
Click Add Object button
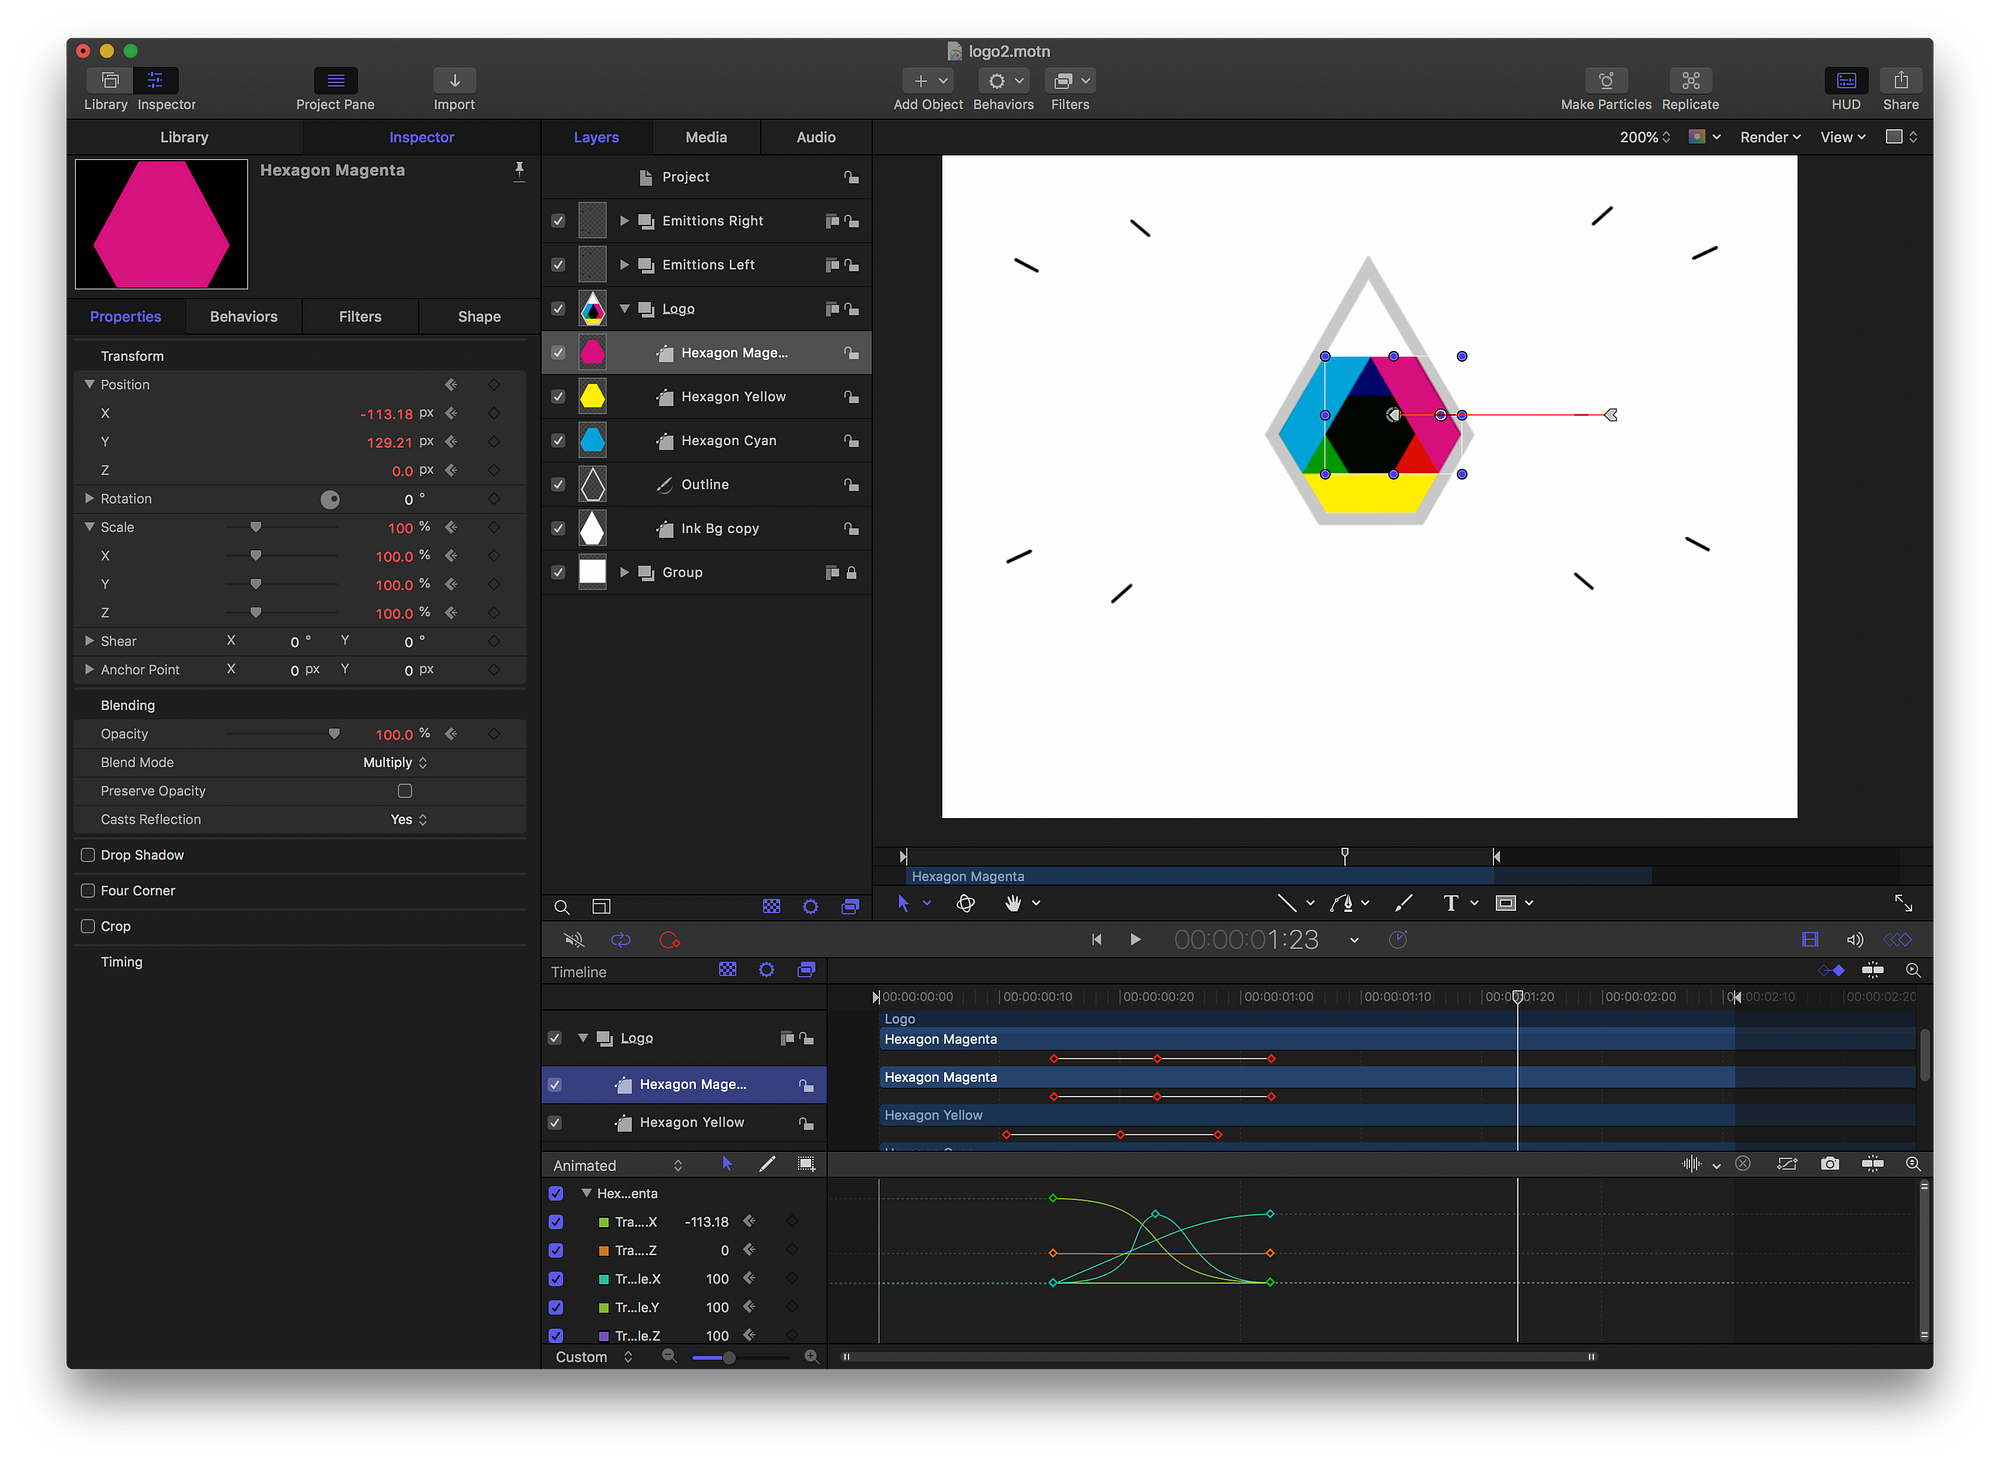pyautogui.click(x=928, y=80)
